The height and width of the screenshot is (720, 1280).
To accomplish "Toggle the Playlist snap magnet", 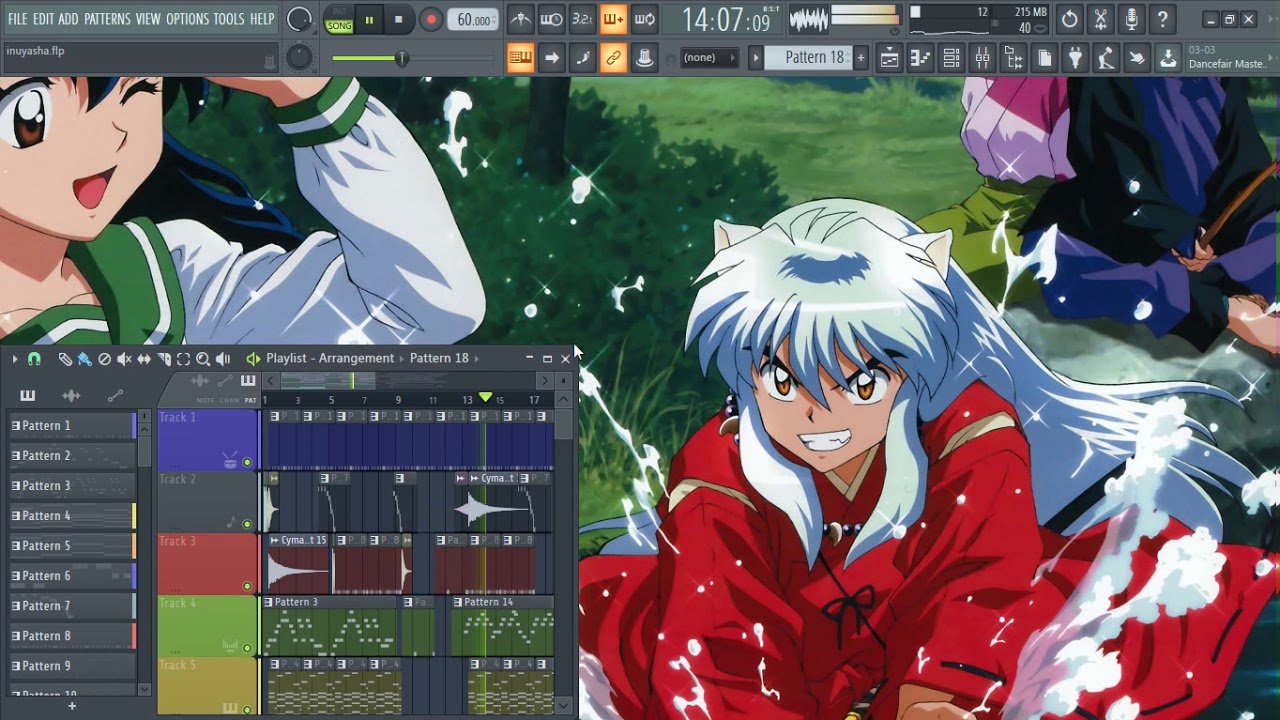I will [x=34, y=359].
